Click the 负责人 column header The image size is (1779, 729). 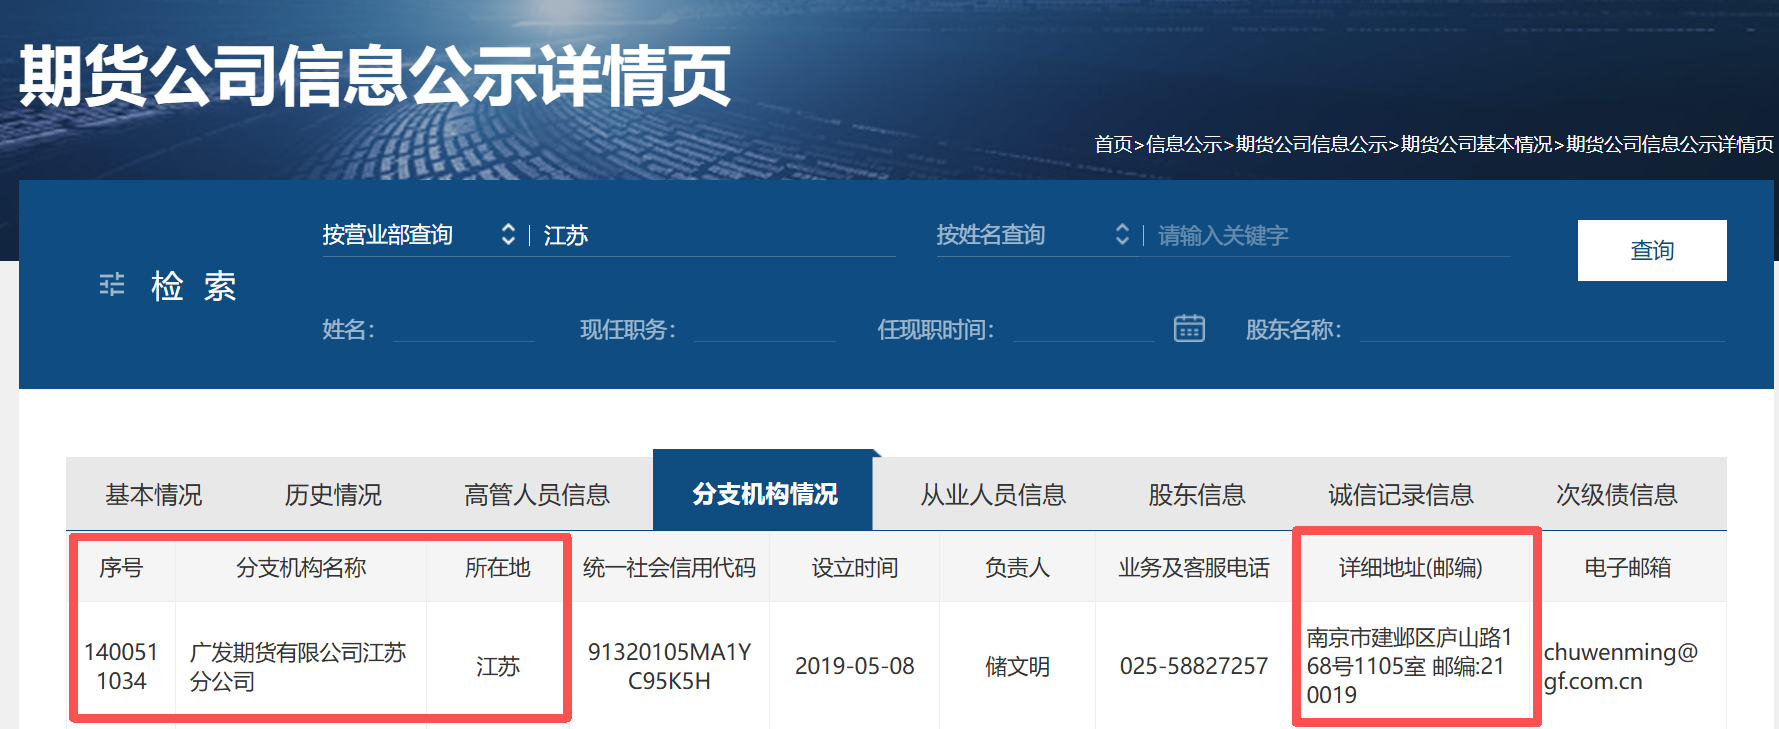[x=1017, y=567]
